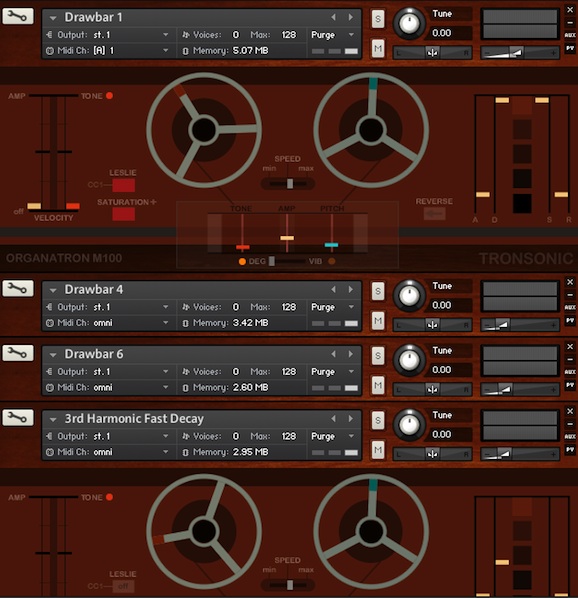Toggle the SATURATION+ red switch

coord(123,214)
